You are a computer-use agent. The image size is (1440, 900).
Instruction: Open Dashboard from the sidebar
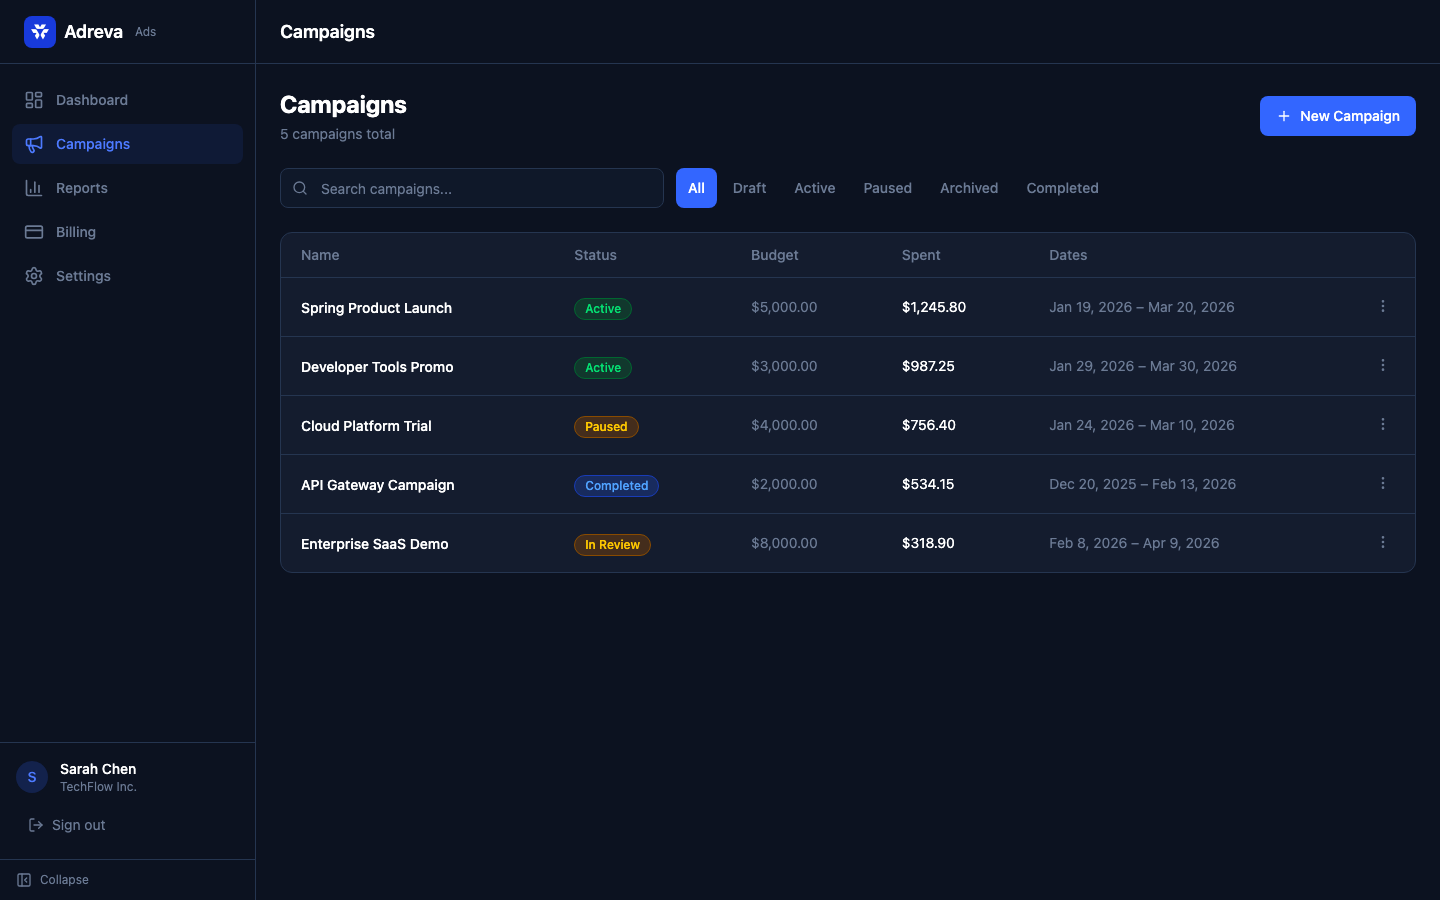[x=91, y=100]
